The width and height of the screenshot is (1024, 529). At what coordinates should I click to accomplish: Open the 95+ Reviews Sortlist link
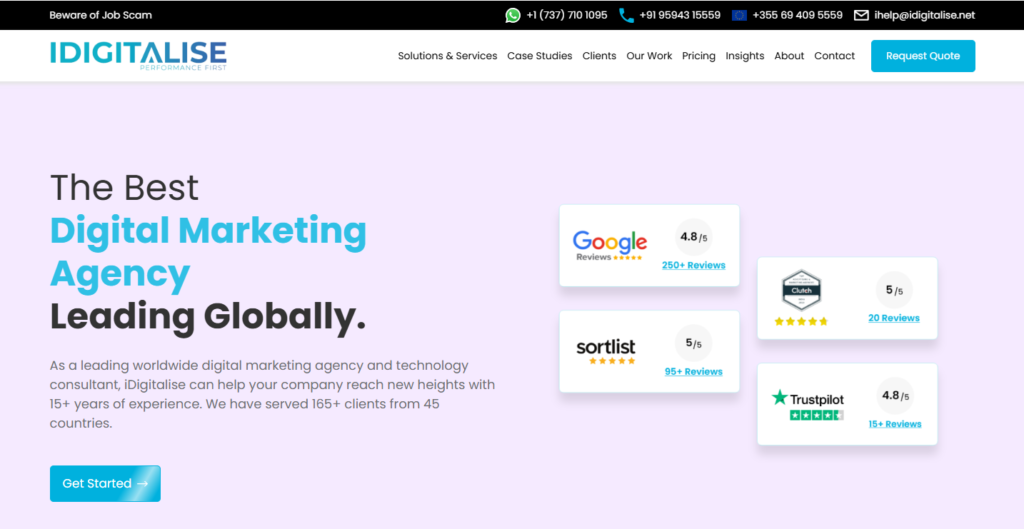tap(693, 371)
